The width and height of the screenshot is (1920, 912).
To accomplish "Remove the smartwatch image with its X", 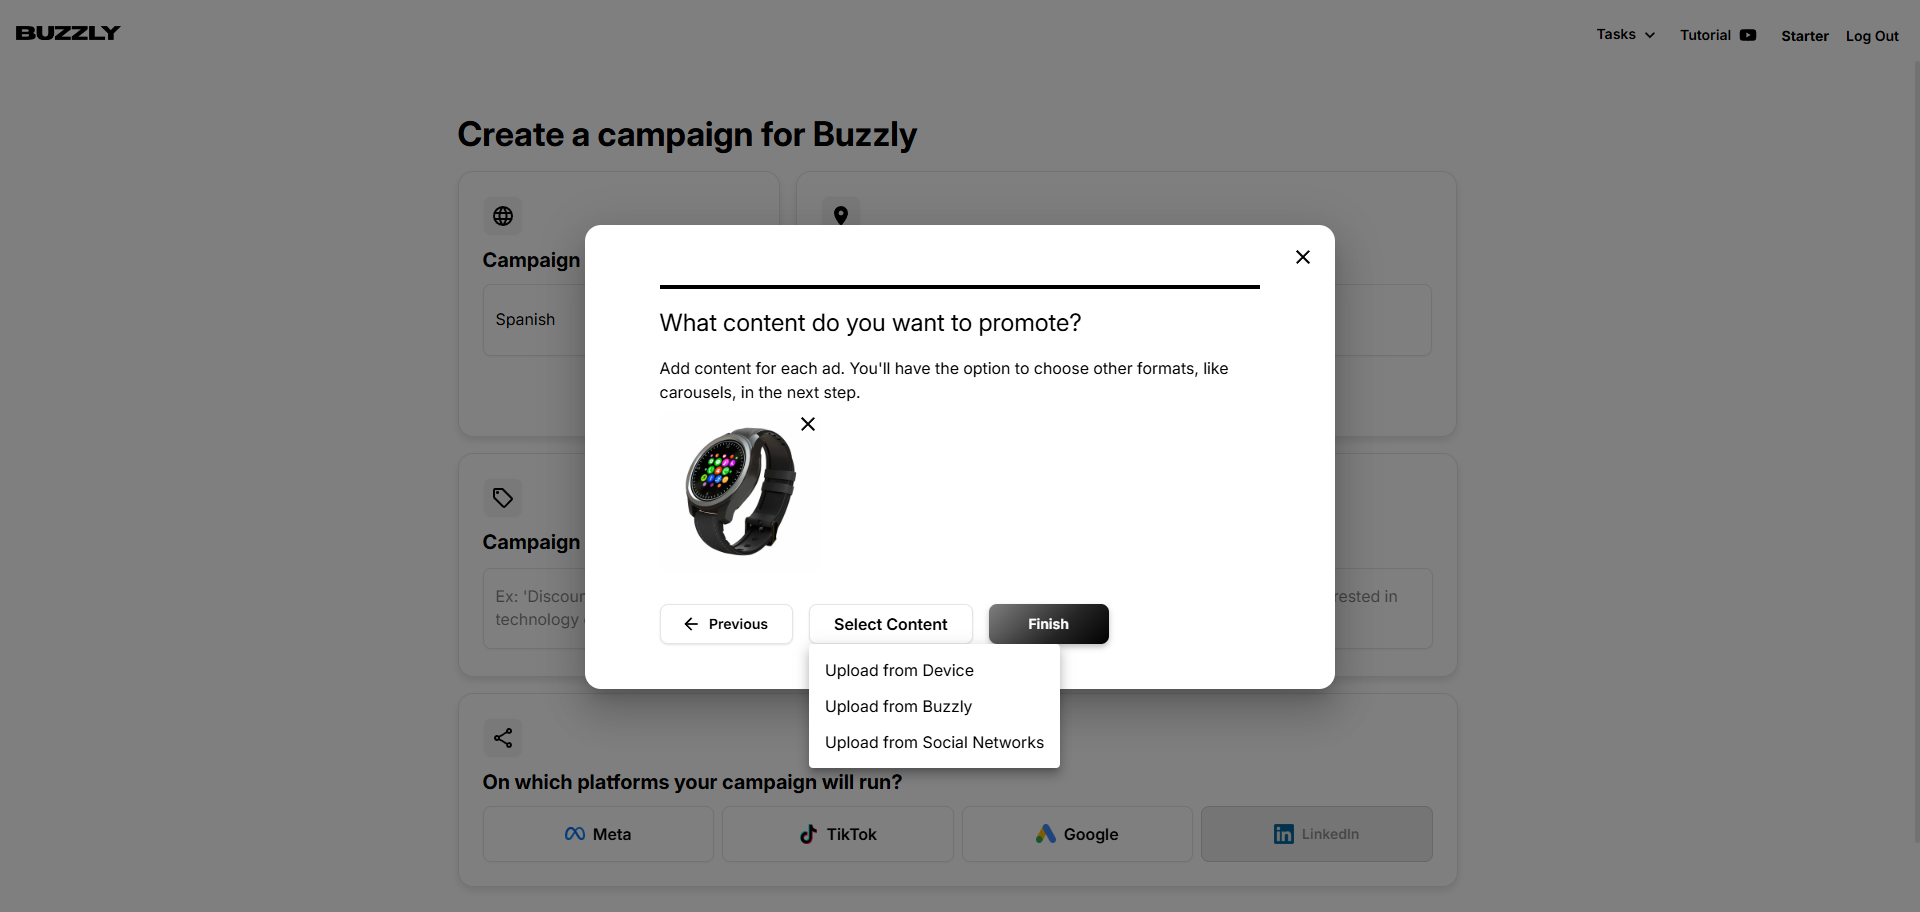I will (807, 424).
